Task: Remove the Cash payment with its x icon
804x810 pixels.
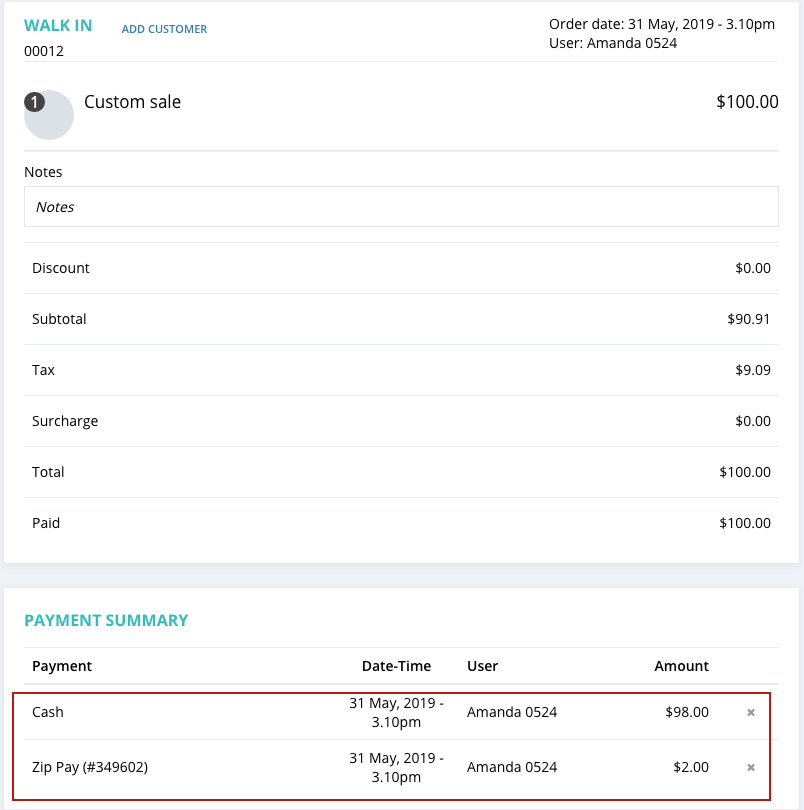Action: tap(751, 712)
